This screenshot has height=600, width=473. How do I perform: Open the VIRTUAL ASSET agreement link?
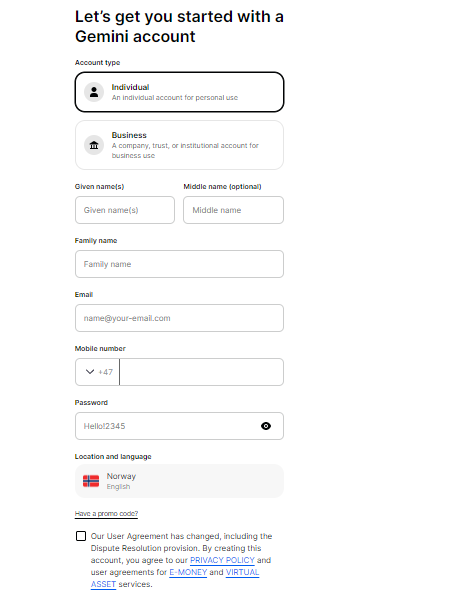pyautogui.click(x=175, y=578)
